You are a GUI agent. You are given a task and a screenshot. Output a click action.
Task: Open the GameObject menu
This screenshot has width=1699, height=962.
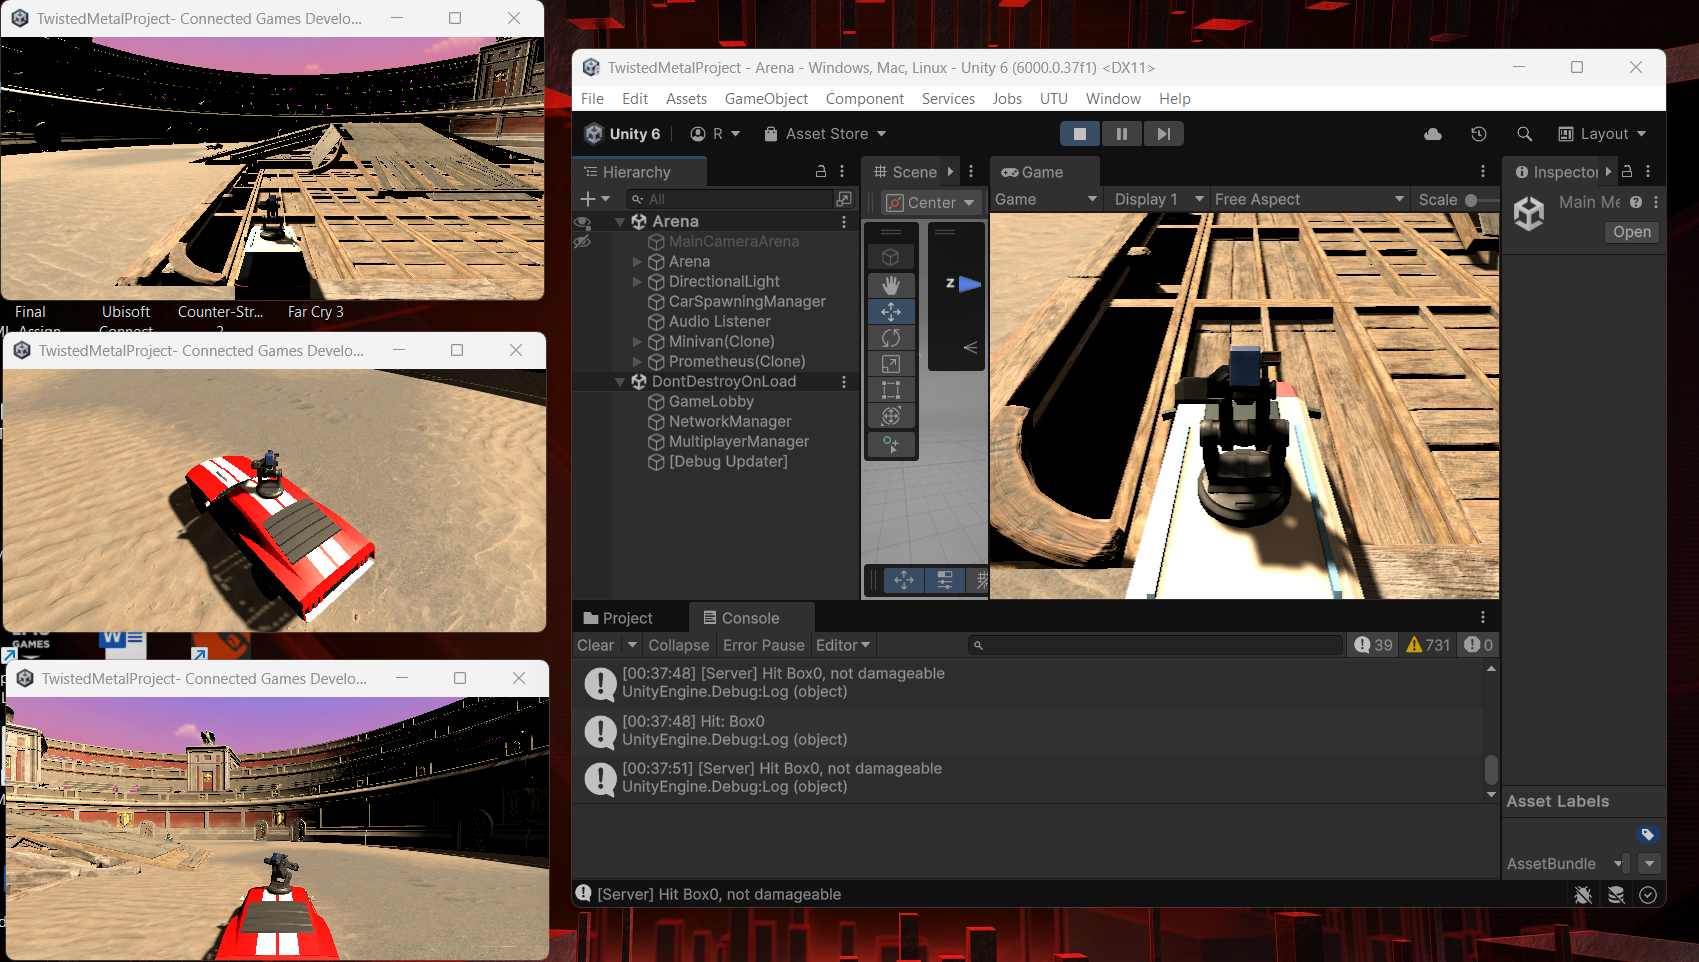pyautogui.click(x=766, y=99)
